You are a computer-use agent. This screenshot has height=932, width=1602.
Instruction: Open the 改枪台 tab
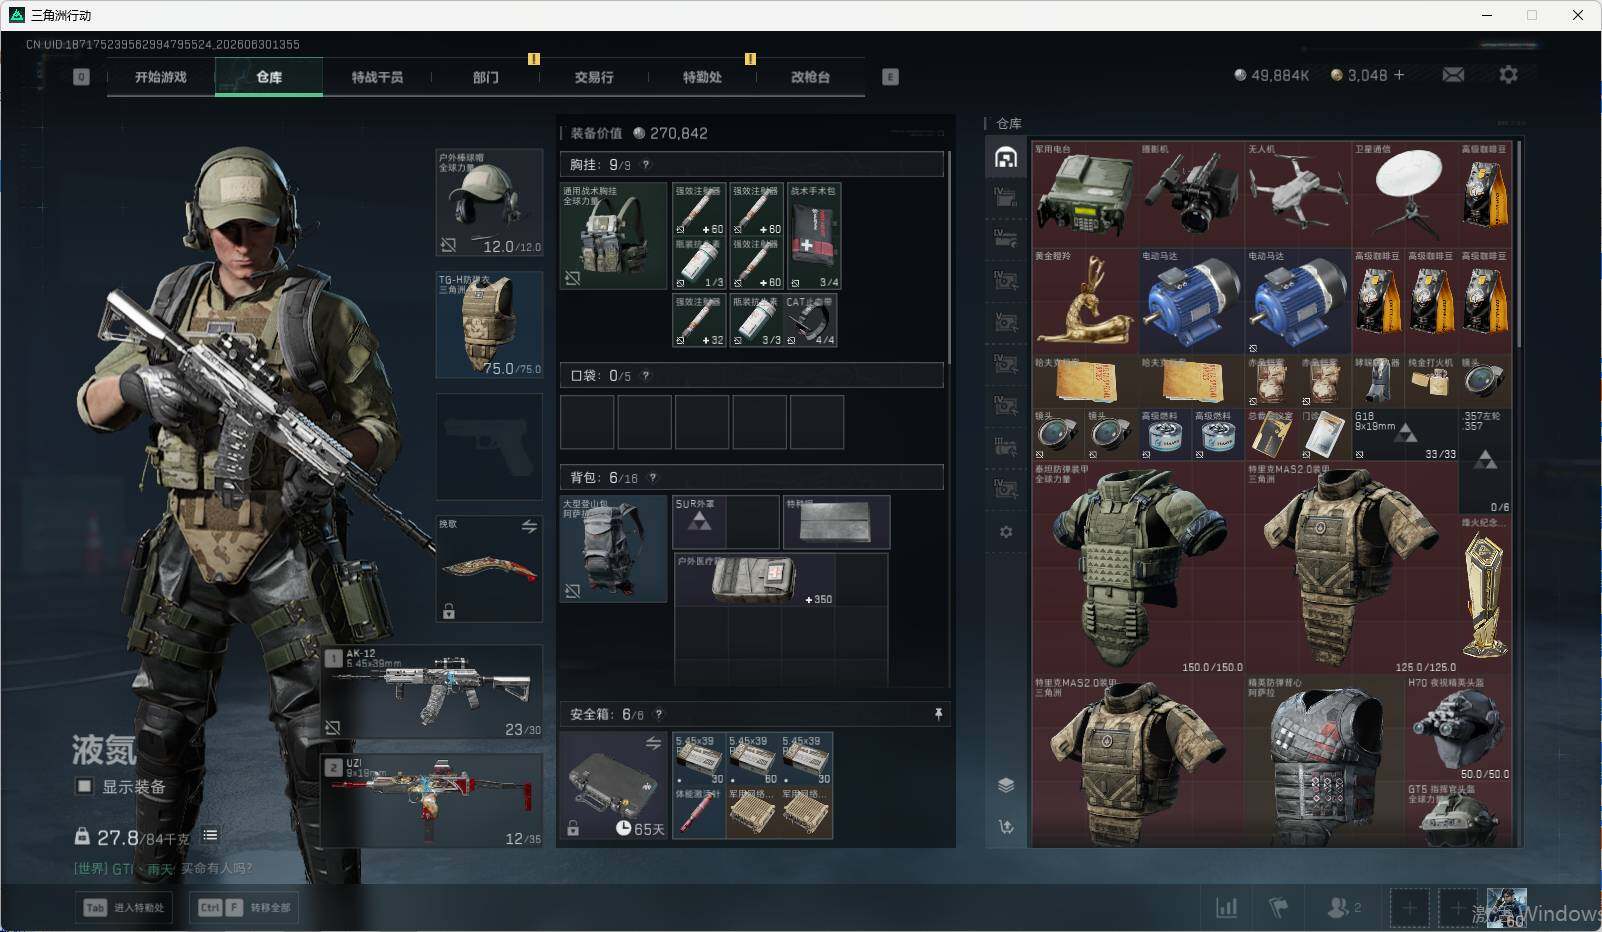[x=810, y=77]
